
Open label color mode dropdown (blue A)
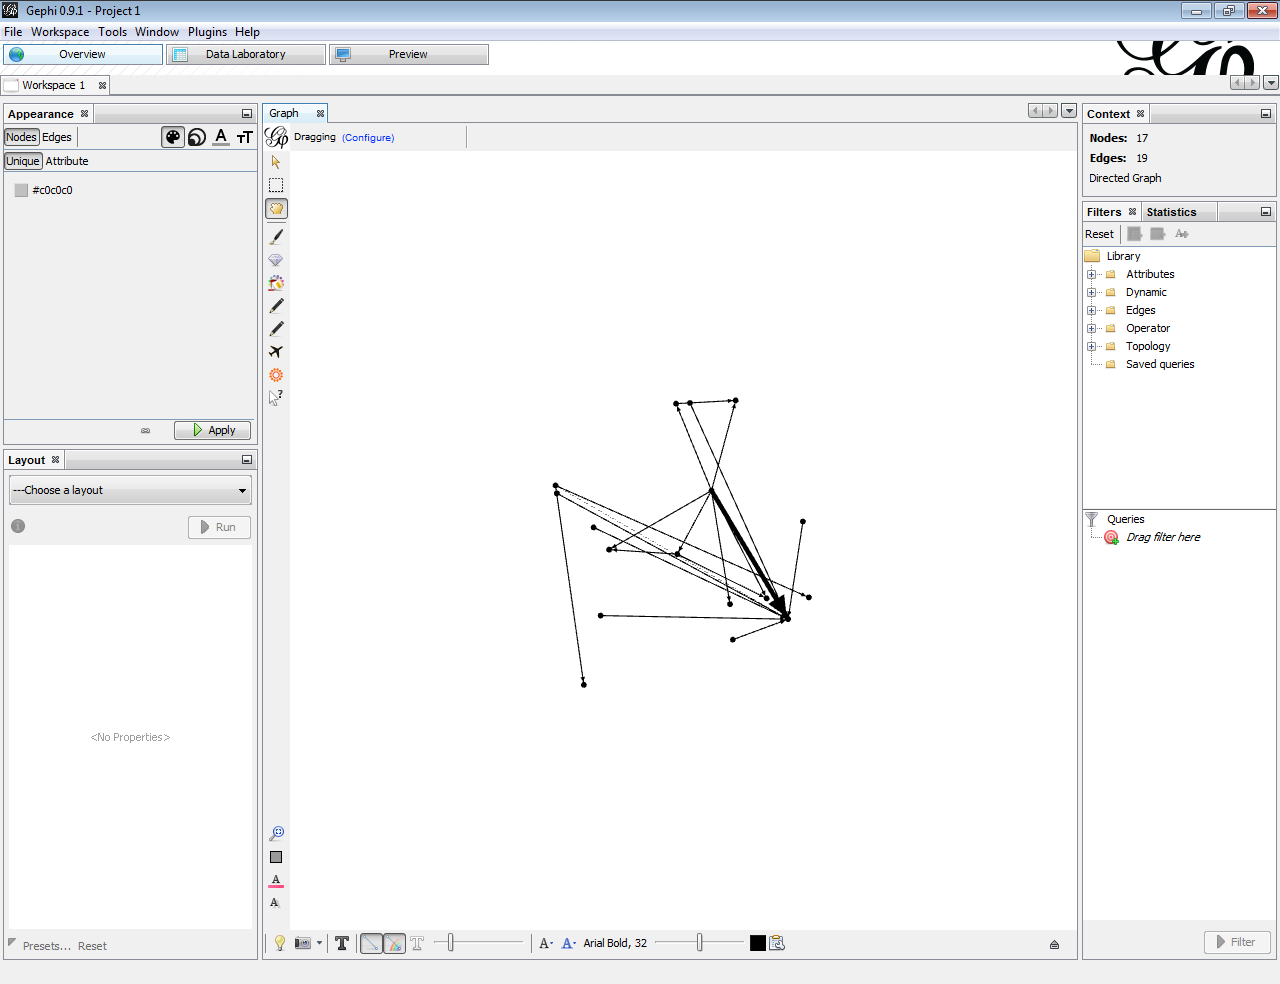pyautogui.click(x=569, y=943)
